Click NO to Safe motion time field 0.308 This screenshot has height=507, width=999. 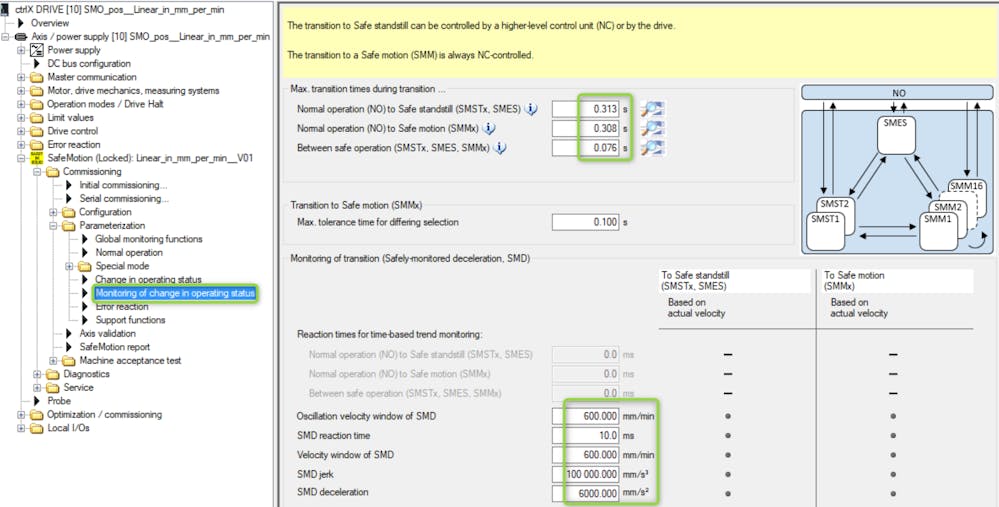click(x=586, y=129)
